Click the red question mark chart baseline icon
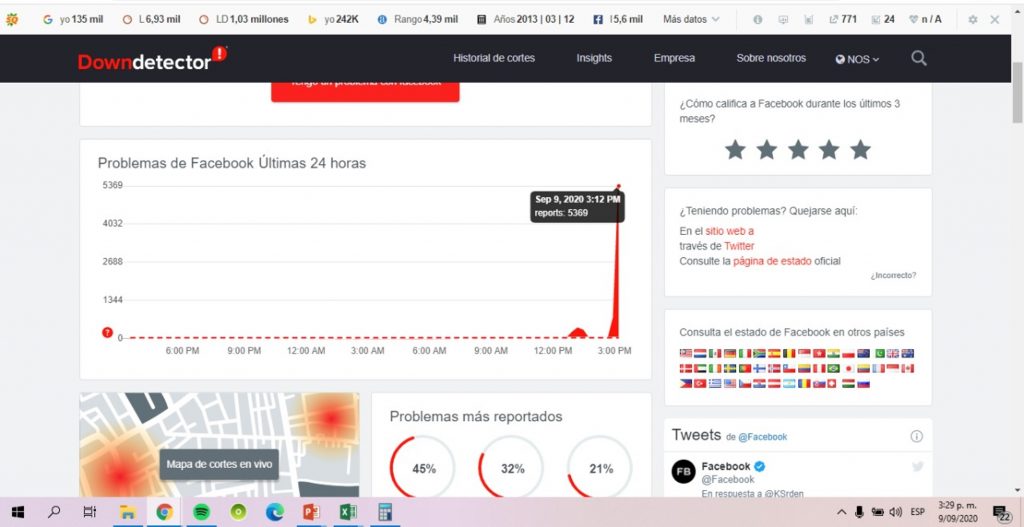Screen dimensions: 1024x527 pos(107,332)
